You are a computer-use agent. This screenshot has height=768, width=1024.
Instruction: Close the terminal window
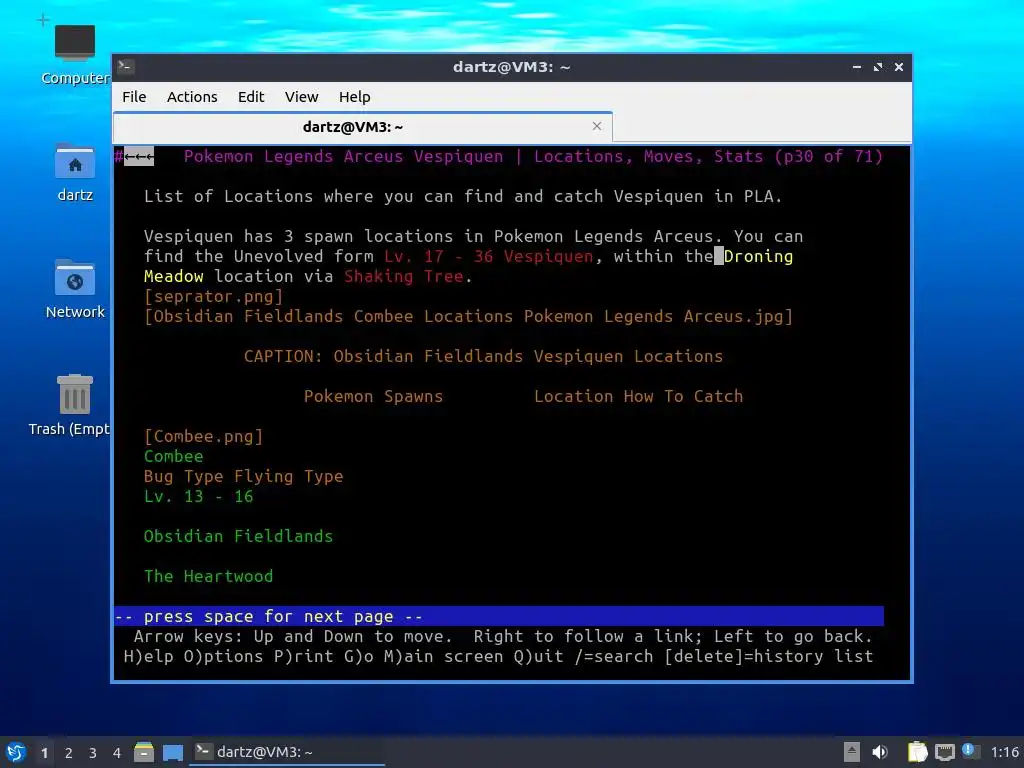899,67
